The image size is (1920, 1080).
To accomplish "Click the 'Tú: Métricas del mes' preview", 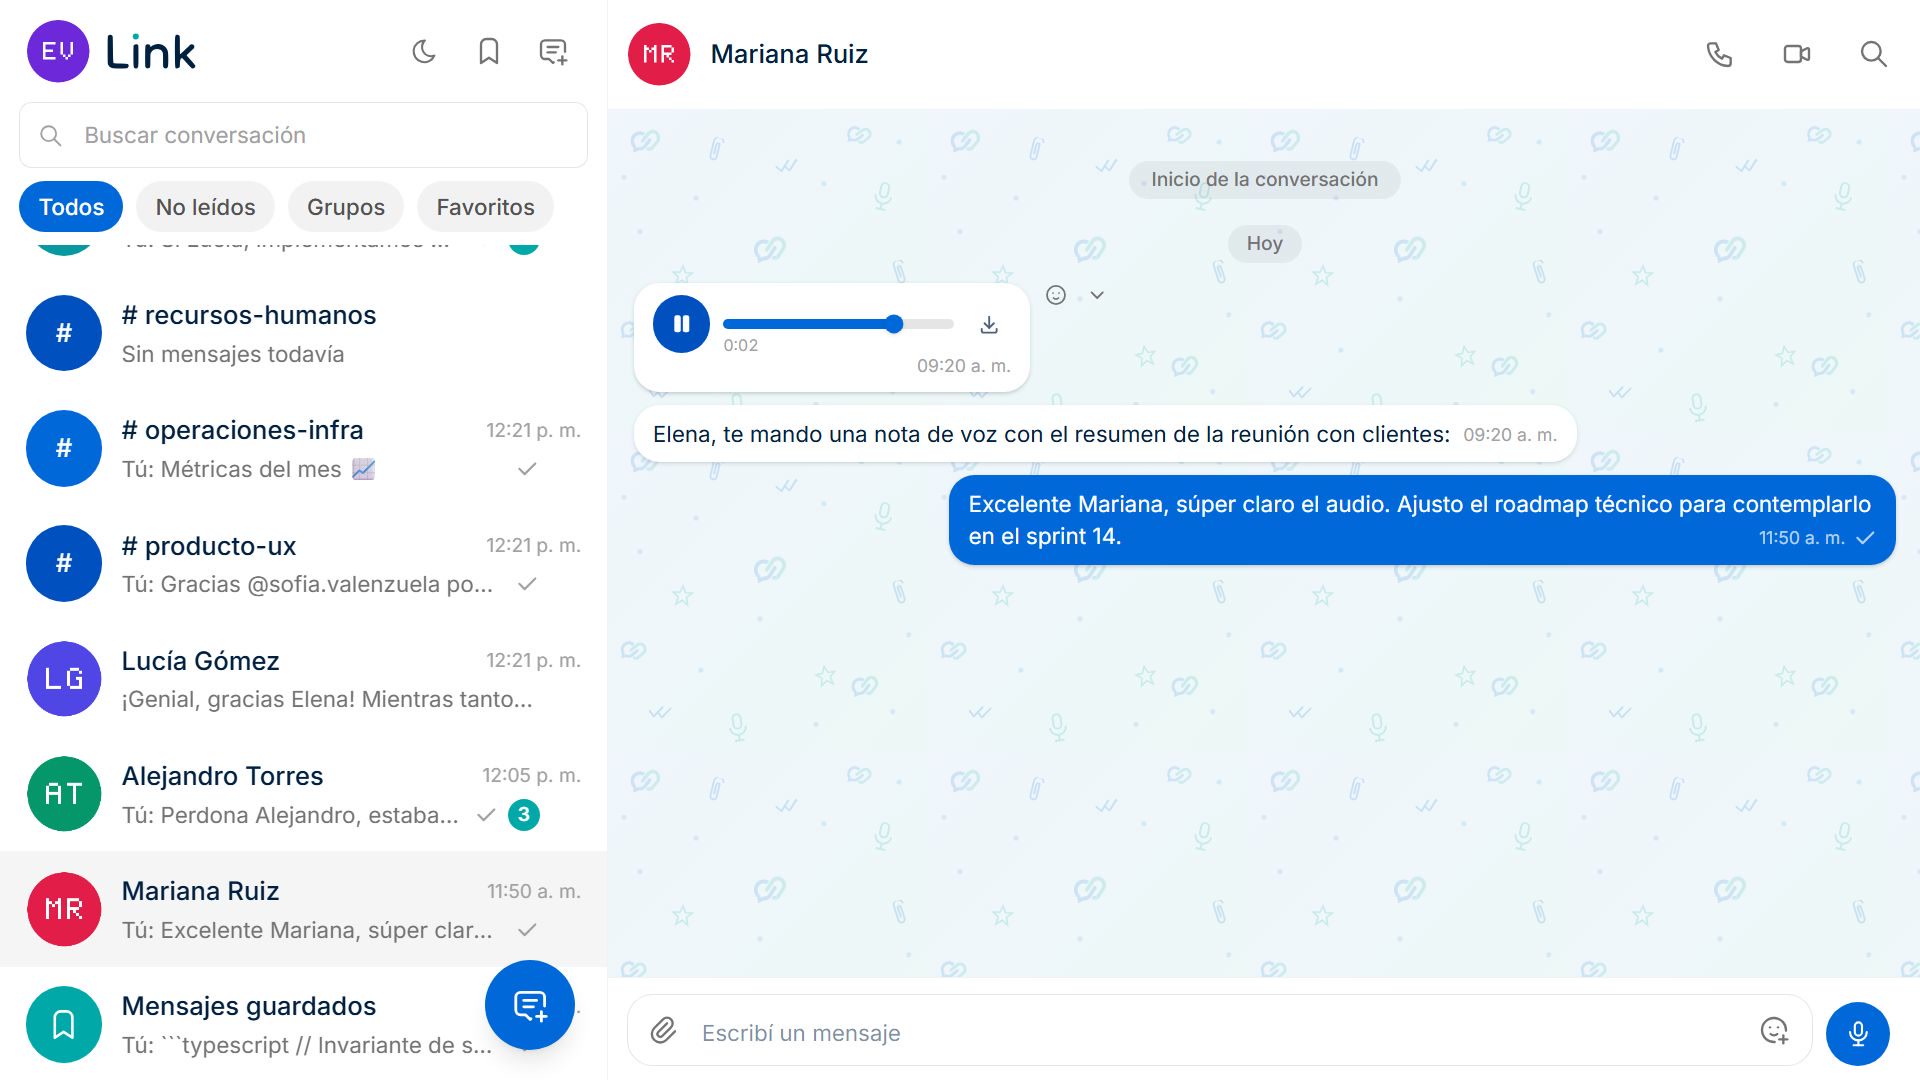I will [x=248, y=469].
